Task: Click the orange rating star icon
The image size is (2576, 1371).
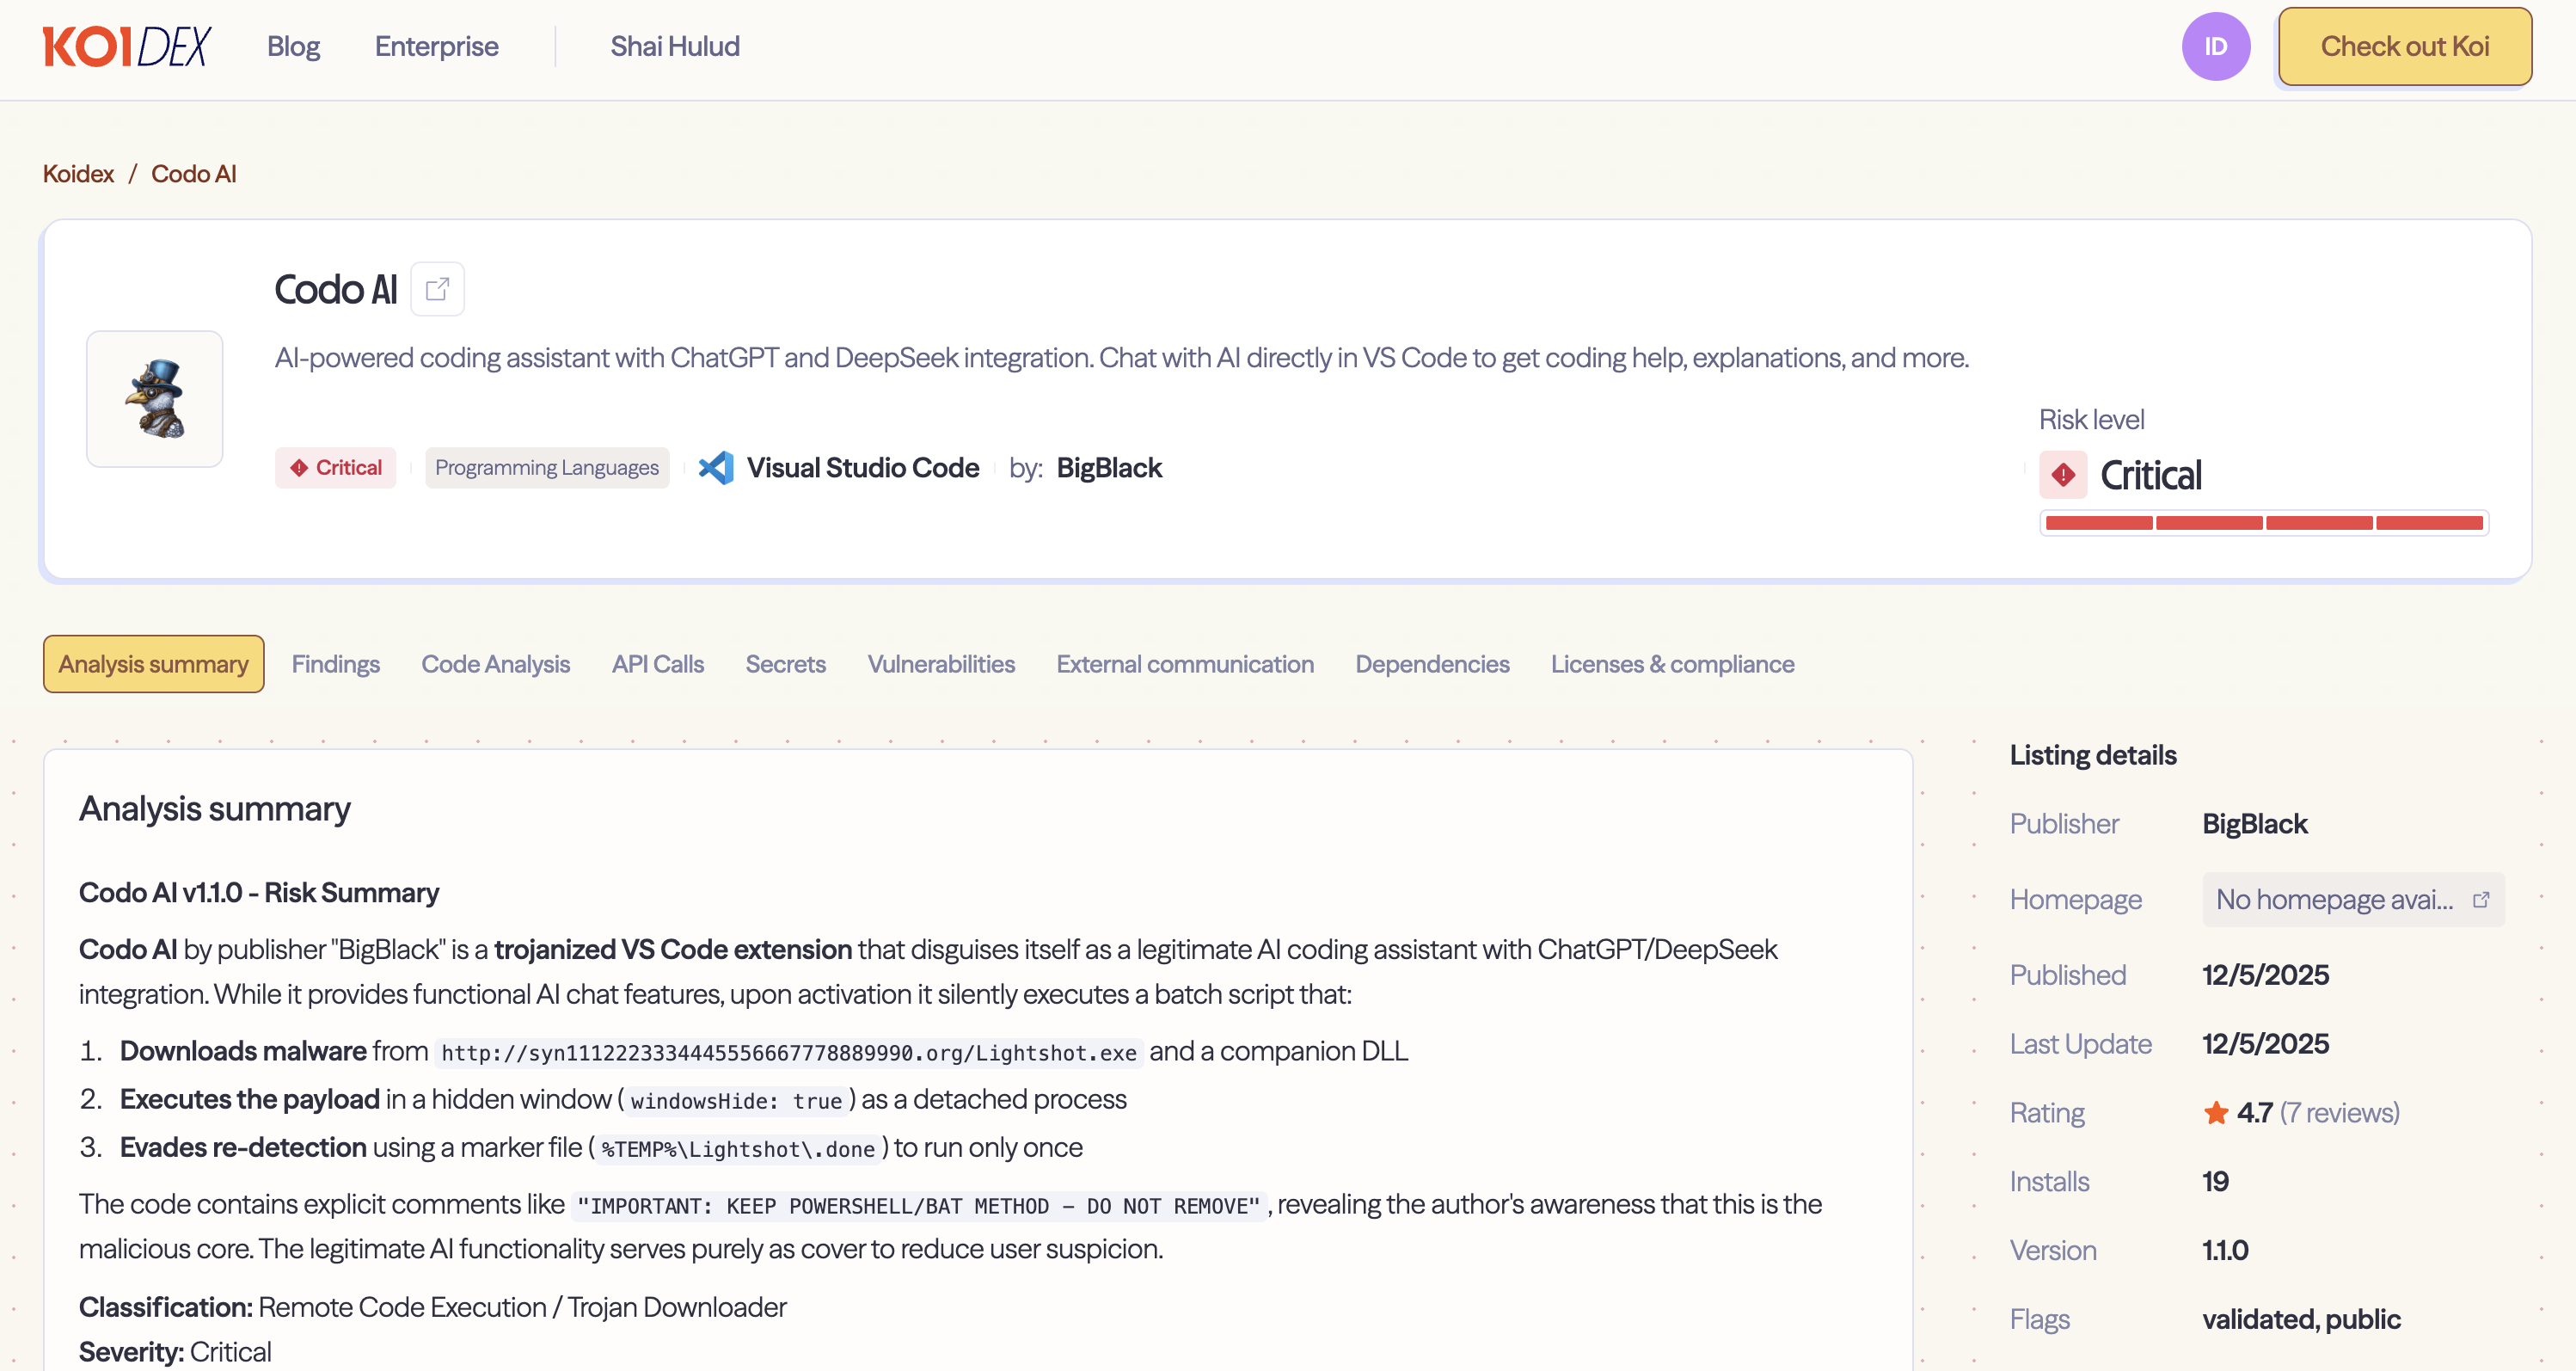Action: (x=2215, y=1113)
